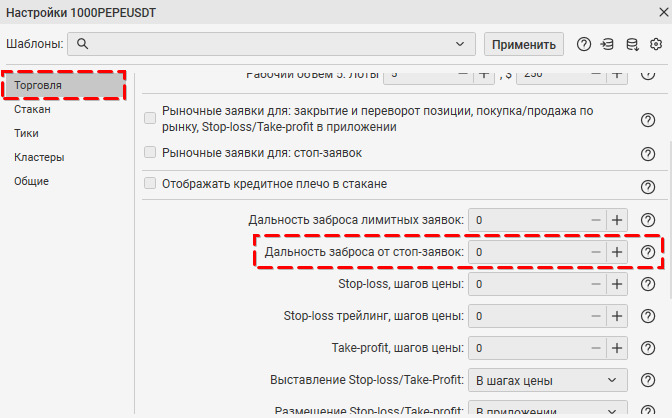Open the templates gear settings icon

click(x=656, y=44)
